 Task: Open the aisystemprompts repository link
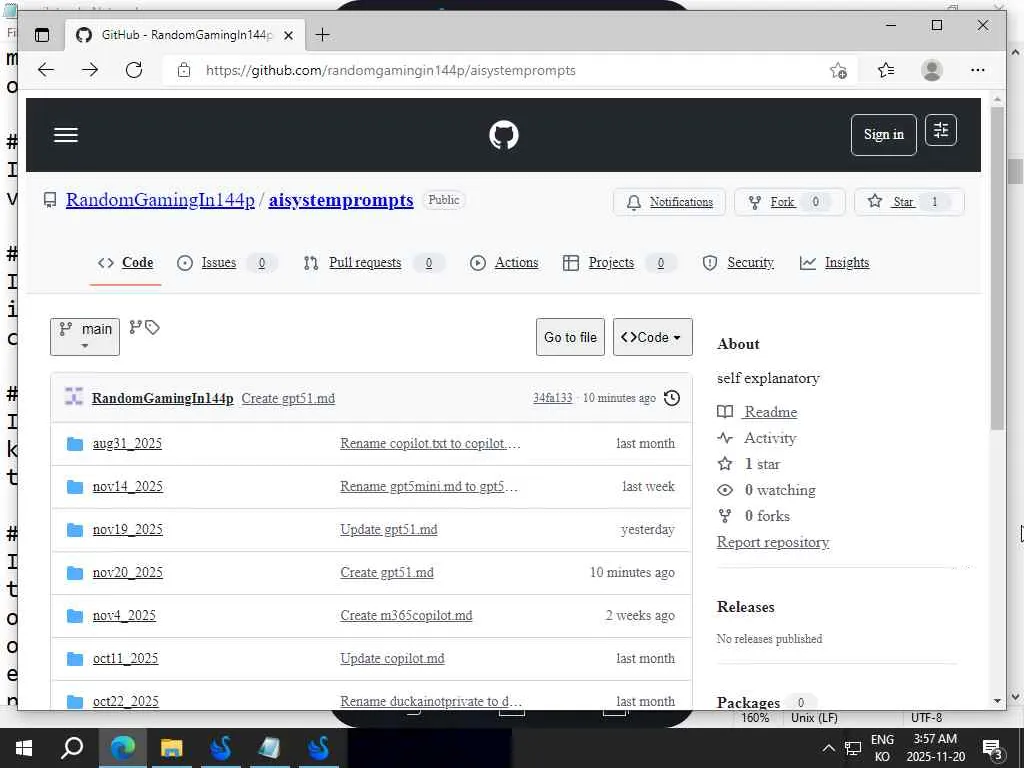(x=341, y=200)
